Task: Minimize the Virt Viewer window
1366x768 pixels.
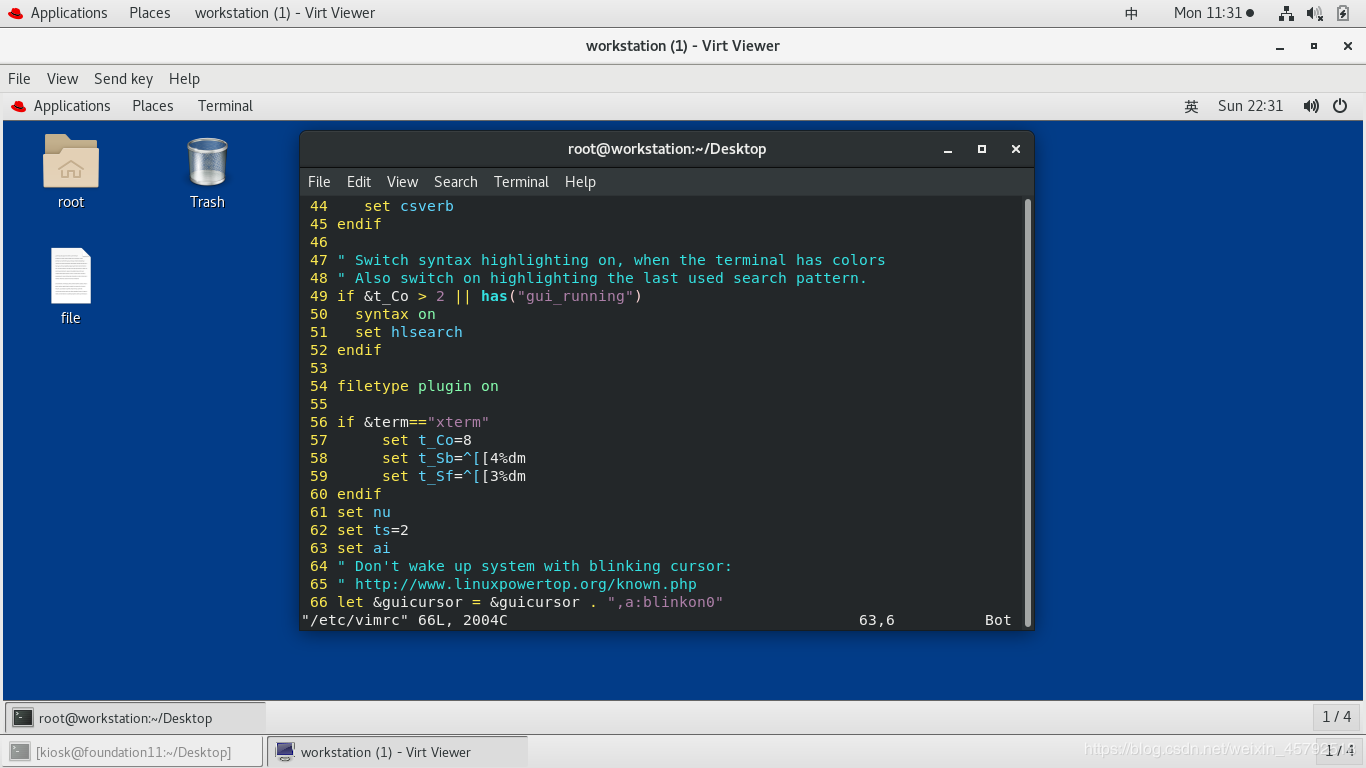Action: (x=1280, y=46)
